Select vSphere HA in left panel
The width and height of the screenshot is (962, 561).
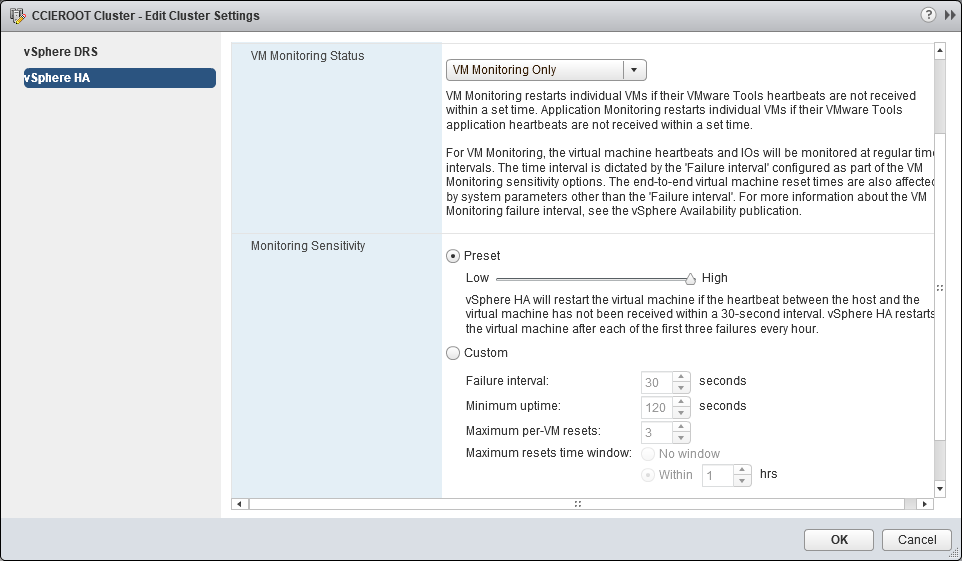(118, 78)
